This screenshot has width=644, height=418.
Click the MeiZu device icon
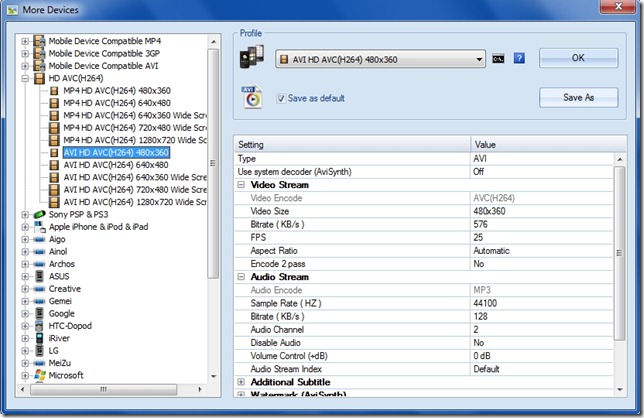[x=39, y=363]
